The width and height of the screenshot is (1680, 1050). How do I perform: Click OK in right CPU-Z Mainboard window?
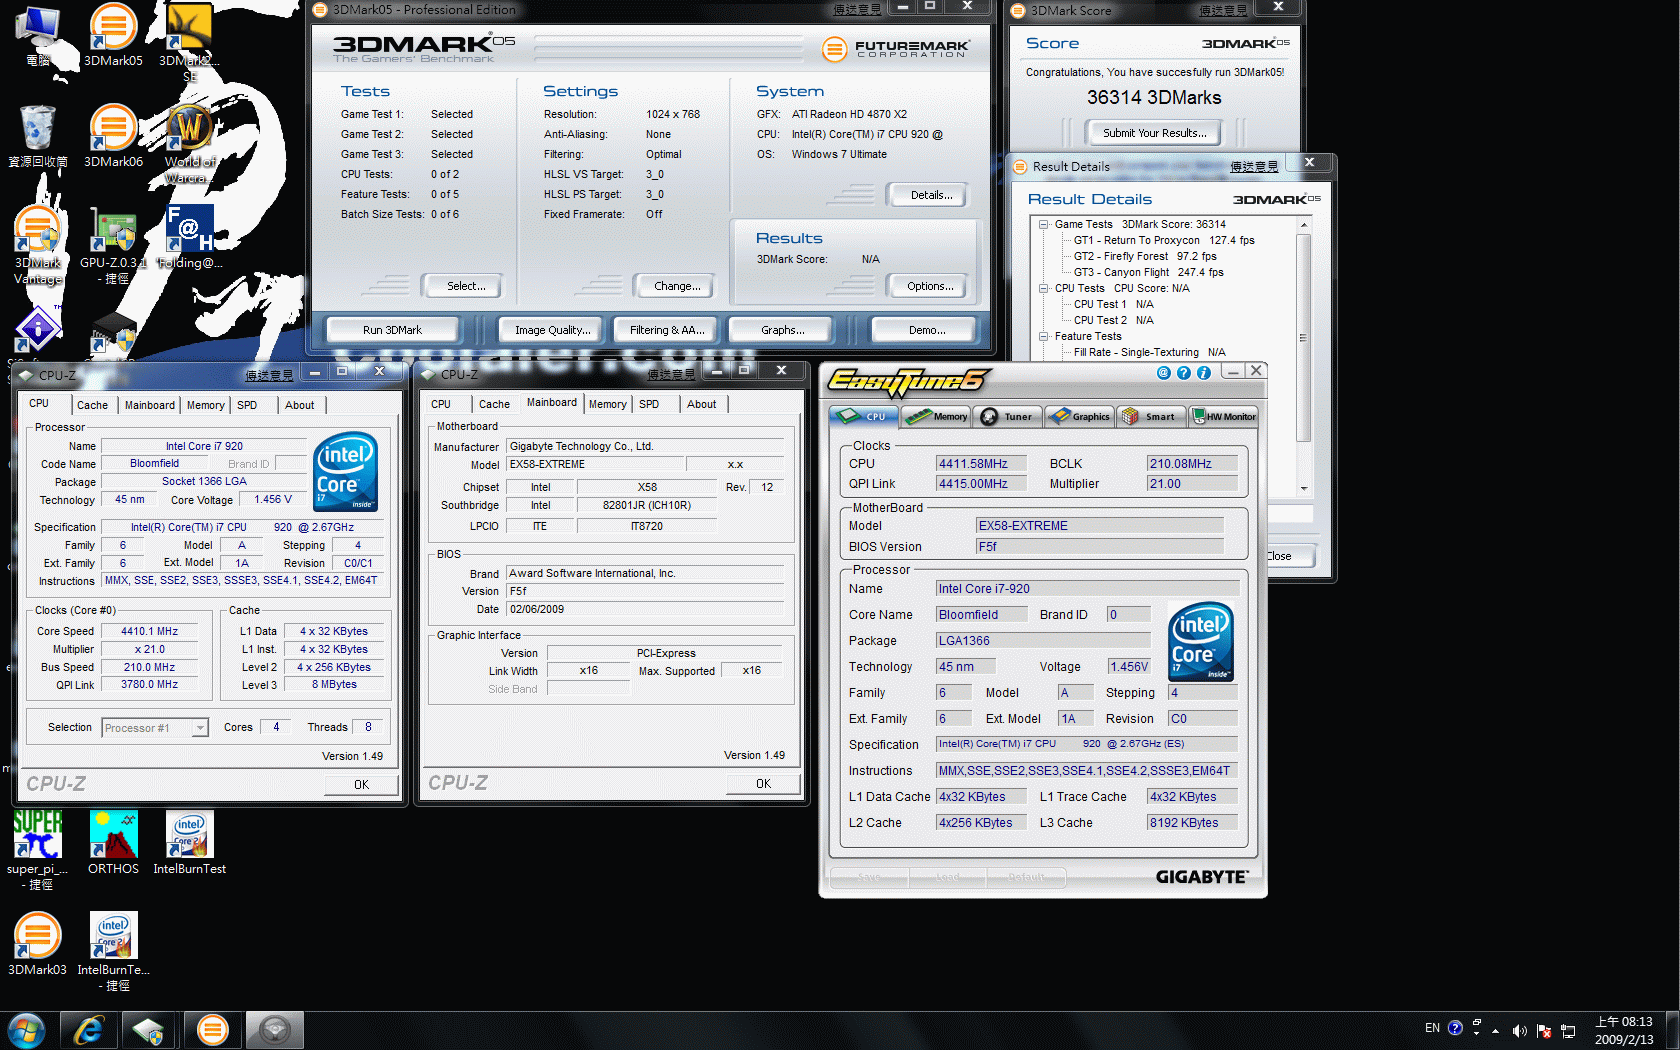point(764,784)
